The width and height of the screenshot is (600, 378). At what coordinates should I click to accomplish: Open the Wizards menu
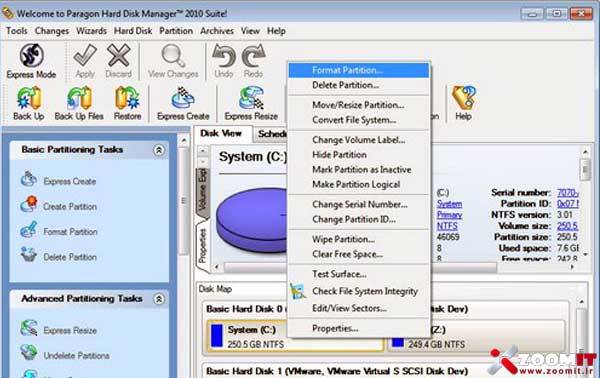(x=91, y=31)
